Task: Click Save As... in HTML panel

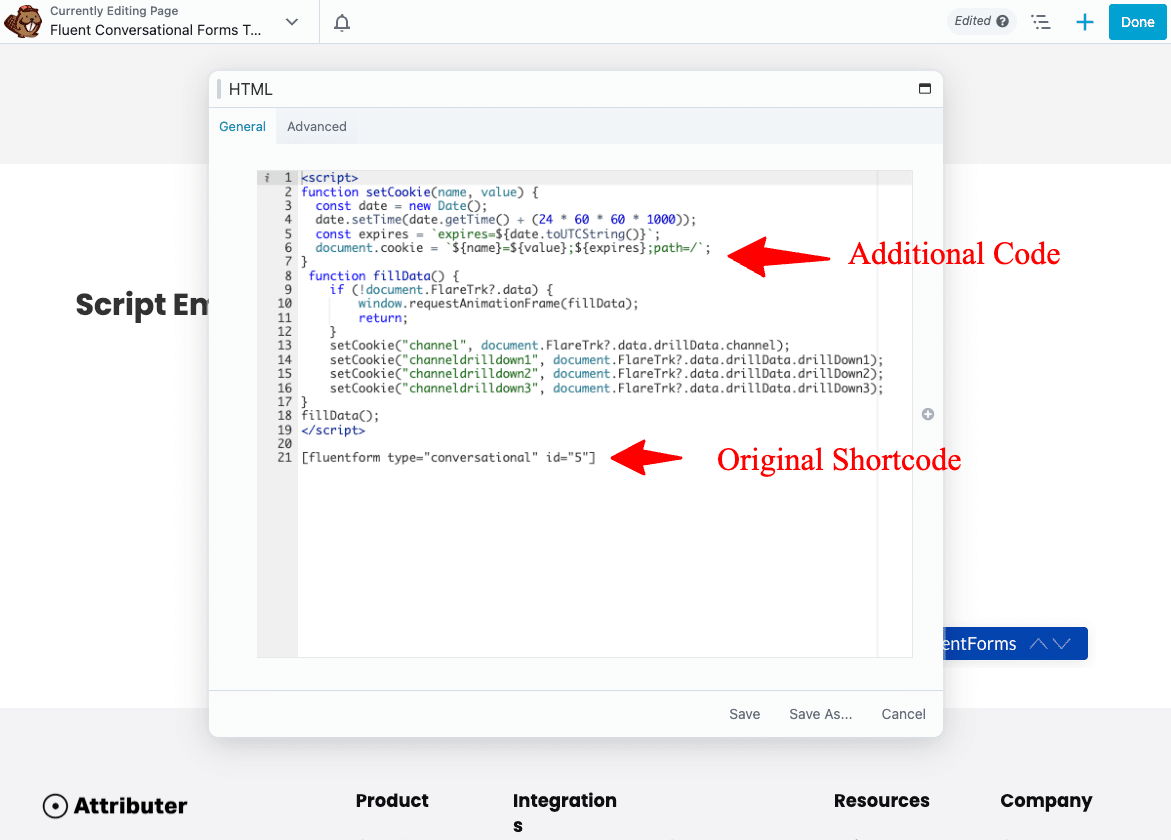Action: [x=820, y=714]
